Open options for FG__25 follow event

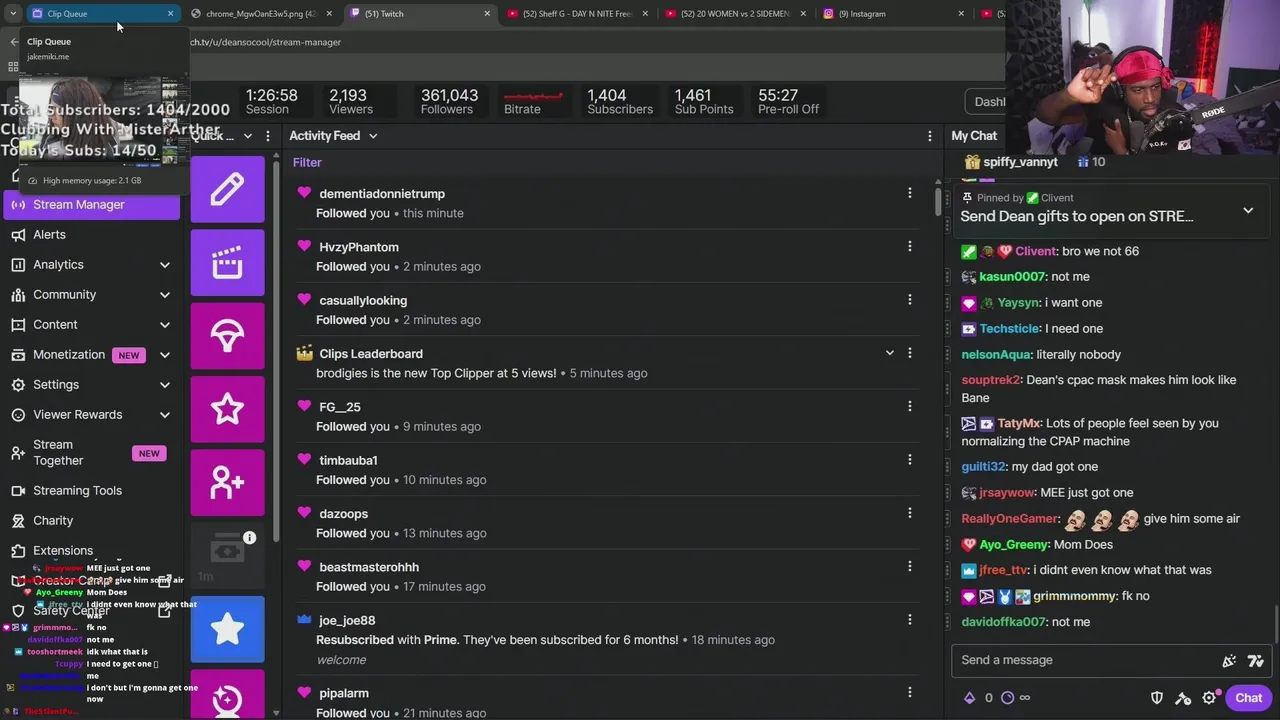tap(909, 406)
